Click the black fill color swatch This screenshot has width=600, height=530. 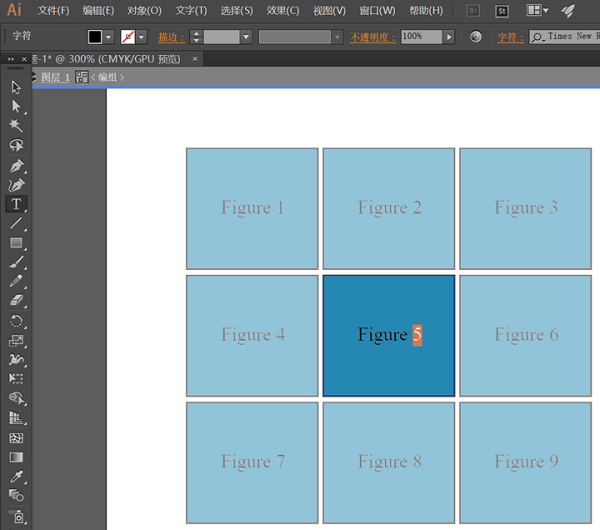pyautogui.click(x=95, y=37)
